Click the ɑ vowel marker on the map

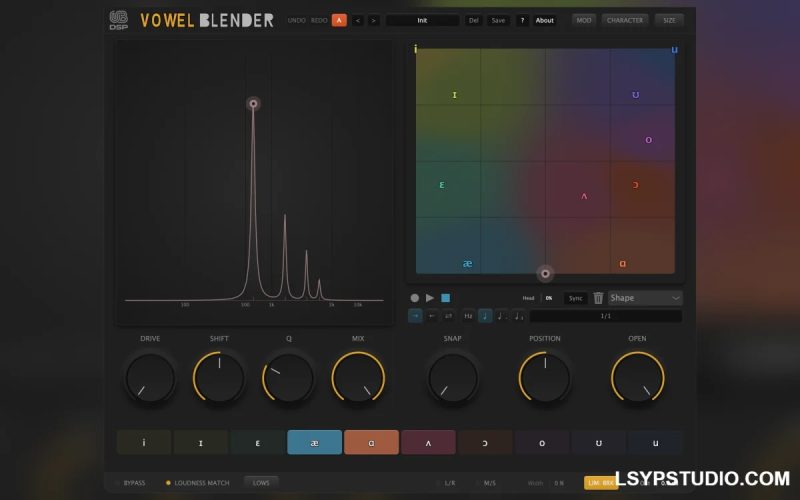click(x=622, y=263)
